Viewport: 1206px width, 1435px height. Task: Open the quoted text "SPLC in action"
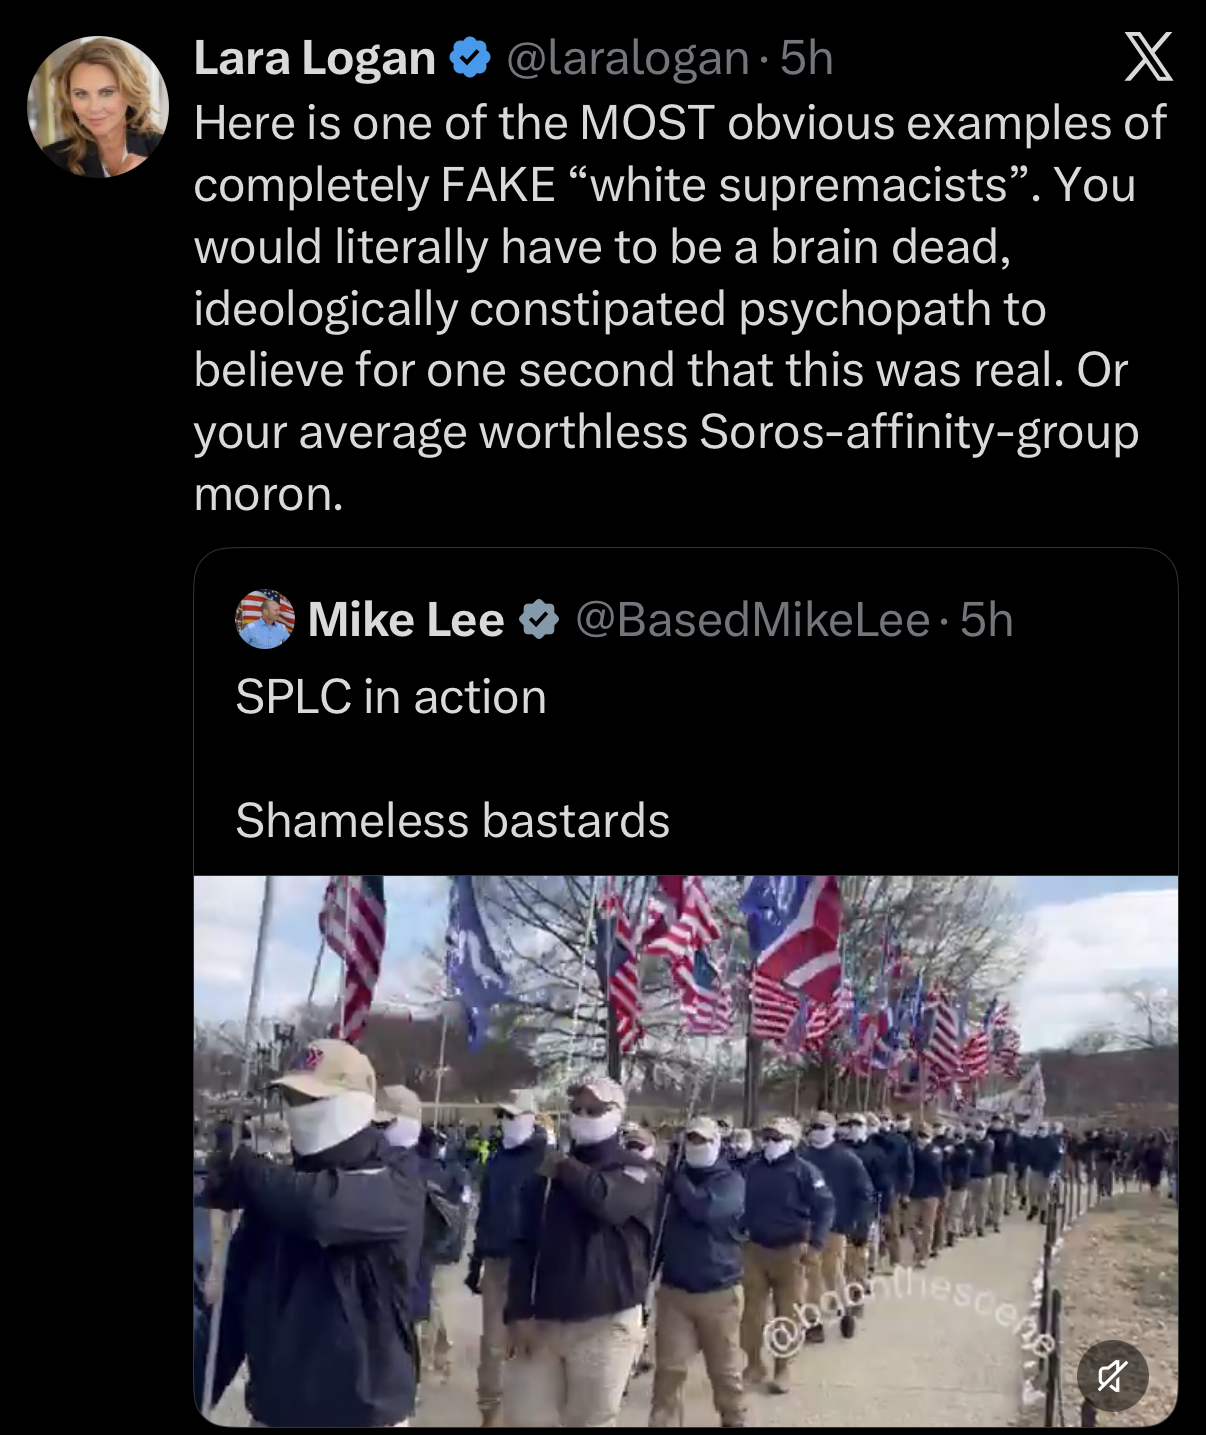click(391, 697)
